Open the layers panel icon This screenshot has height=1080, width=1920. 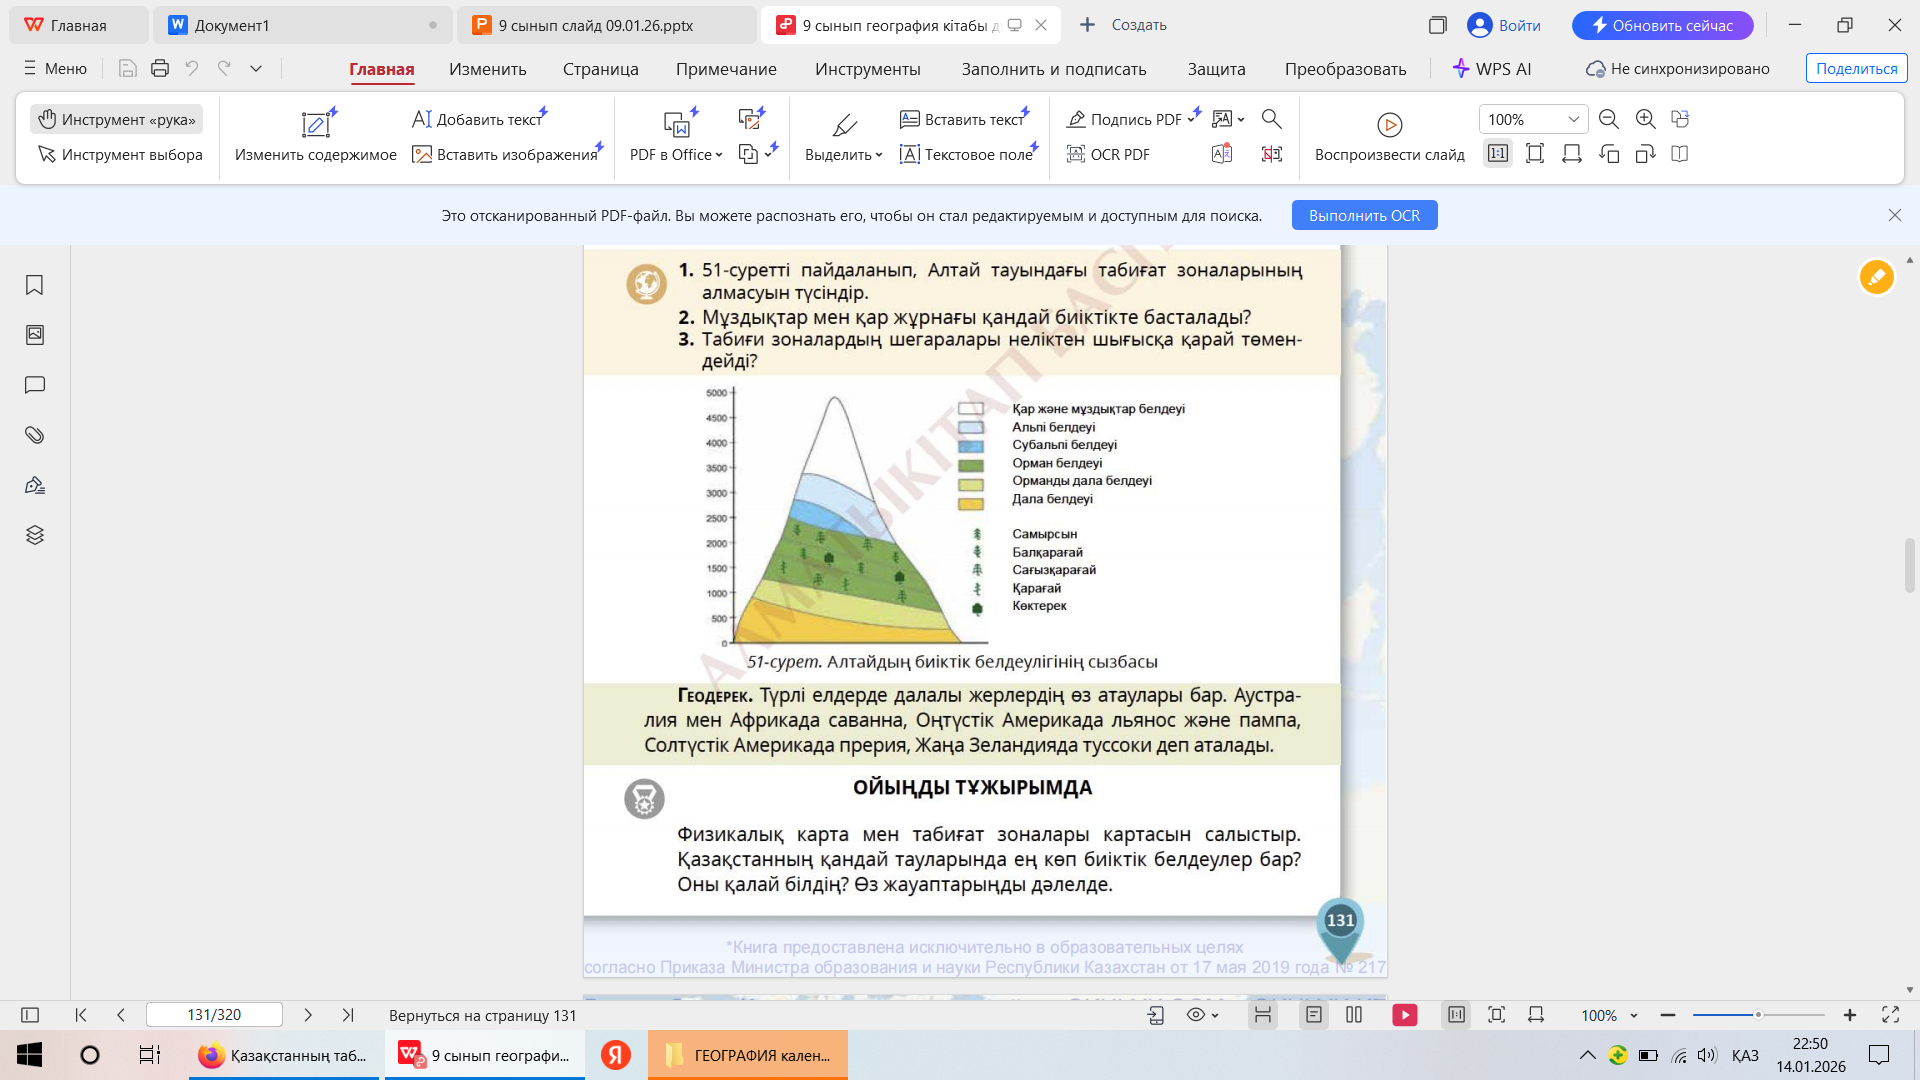34,535
